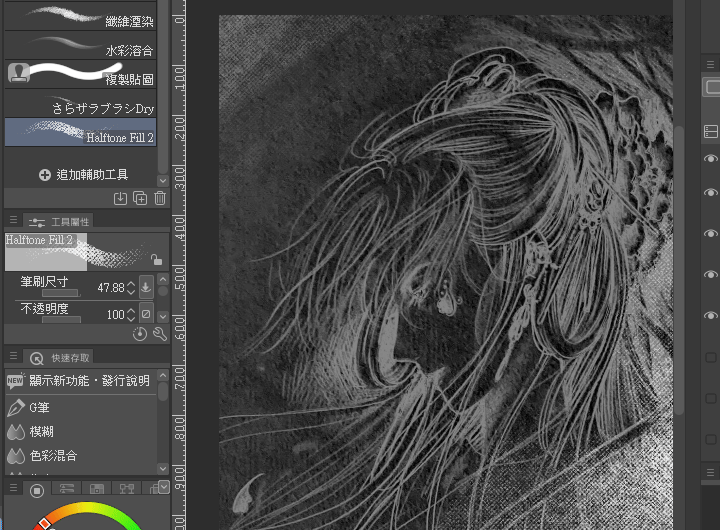Click the orange hue marker on the color wheel
This screenshot has width=720, height=530.
pos(44,523)
